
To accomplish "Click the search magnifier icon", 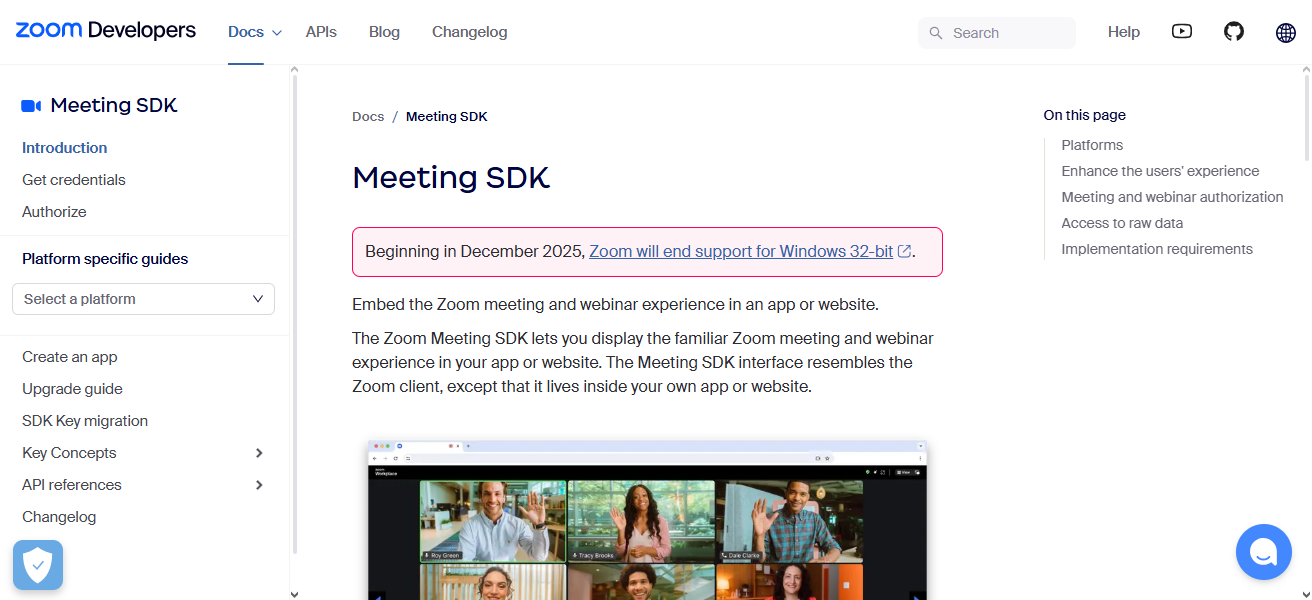I will (935, 32).
